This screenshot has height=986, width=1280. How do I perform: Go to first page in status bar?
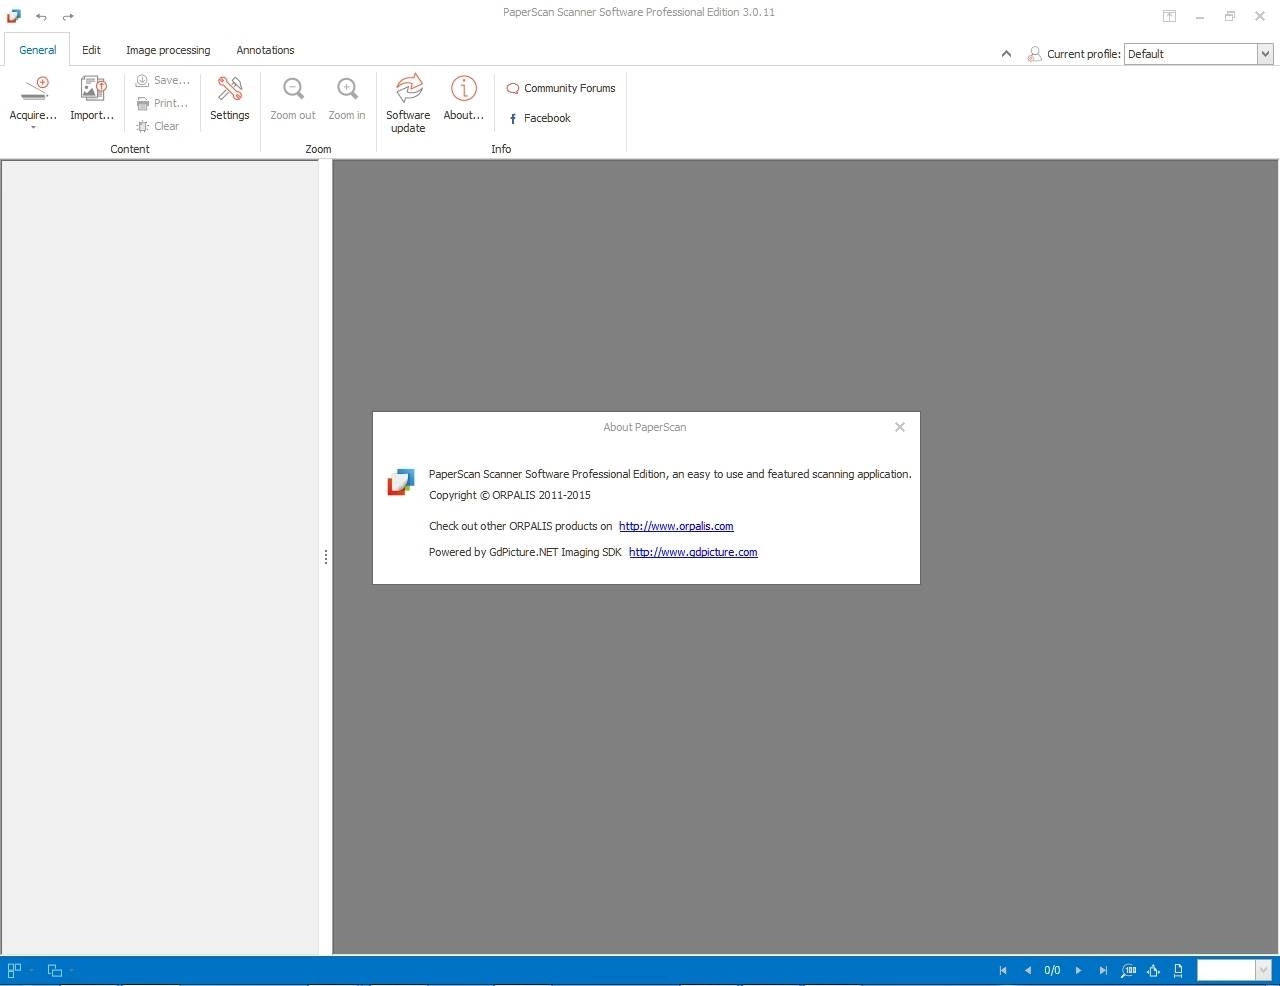[1003, 970]
